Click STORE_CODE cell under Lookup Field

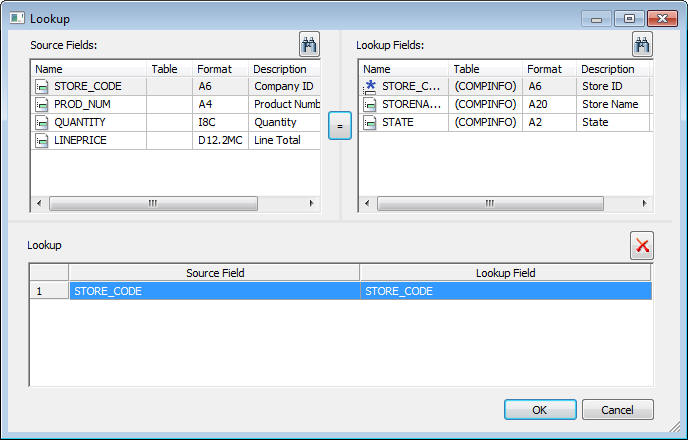click(x=506, y=291)
